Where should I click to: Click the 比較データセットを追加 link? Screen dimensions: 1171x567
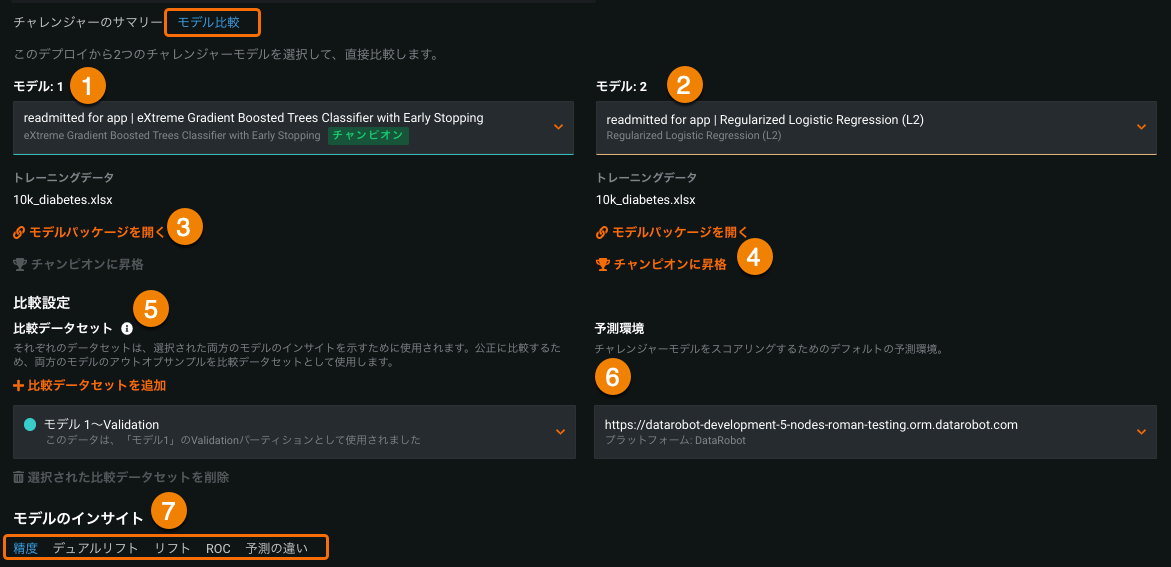click(x=97, y=385)
